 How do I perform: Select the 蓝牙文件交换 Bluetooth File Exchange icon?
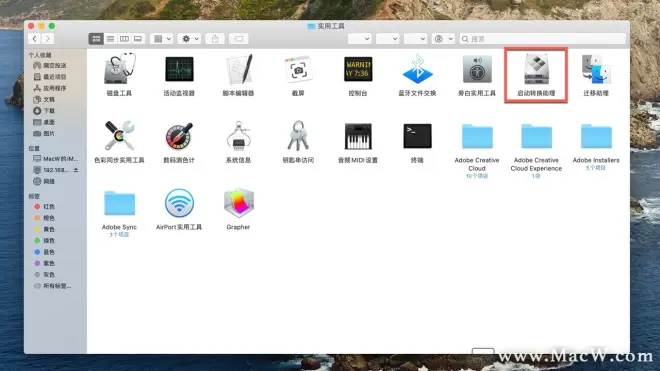tap(417, 69)
